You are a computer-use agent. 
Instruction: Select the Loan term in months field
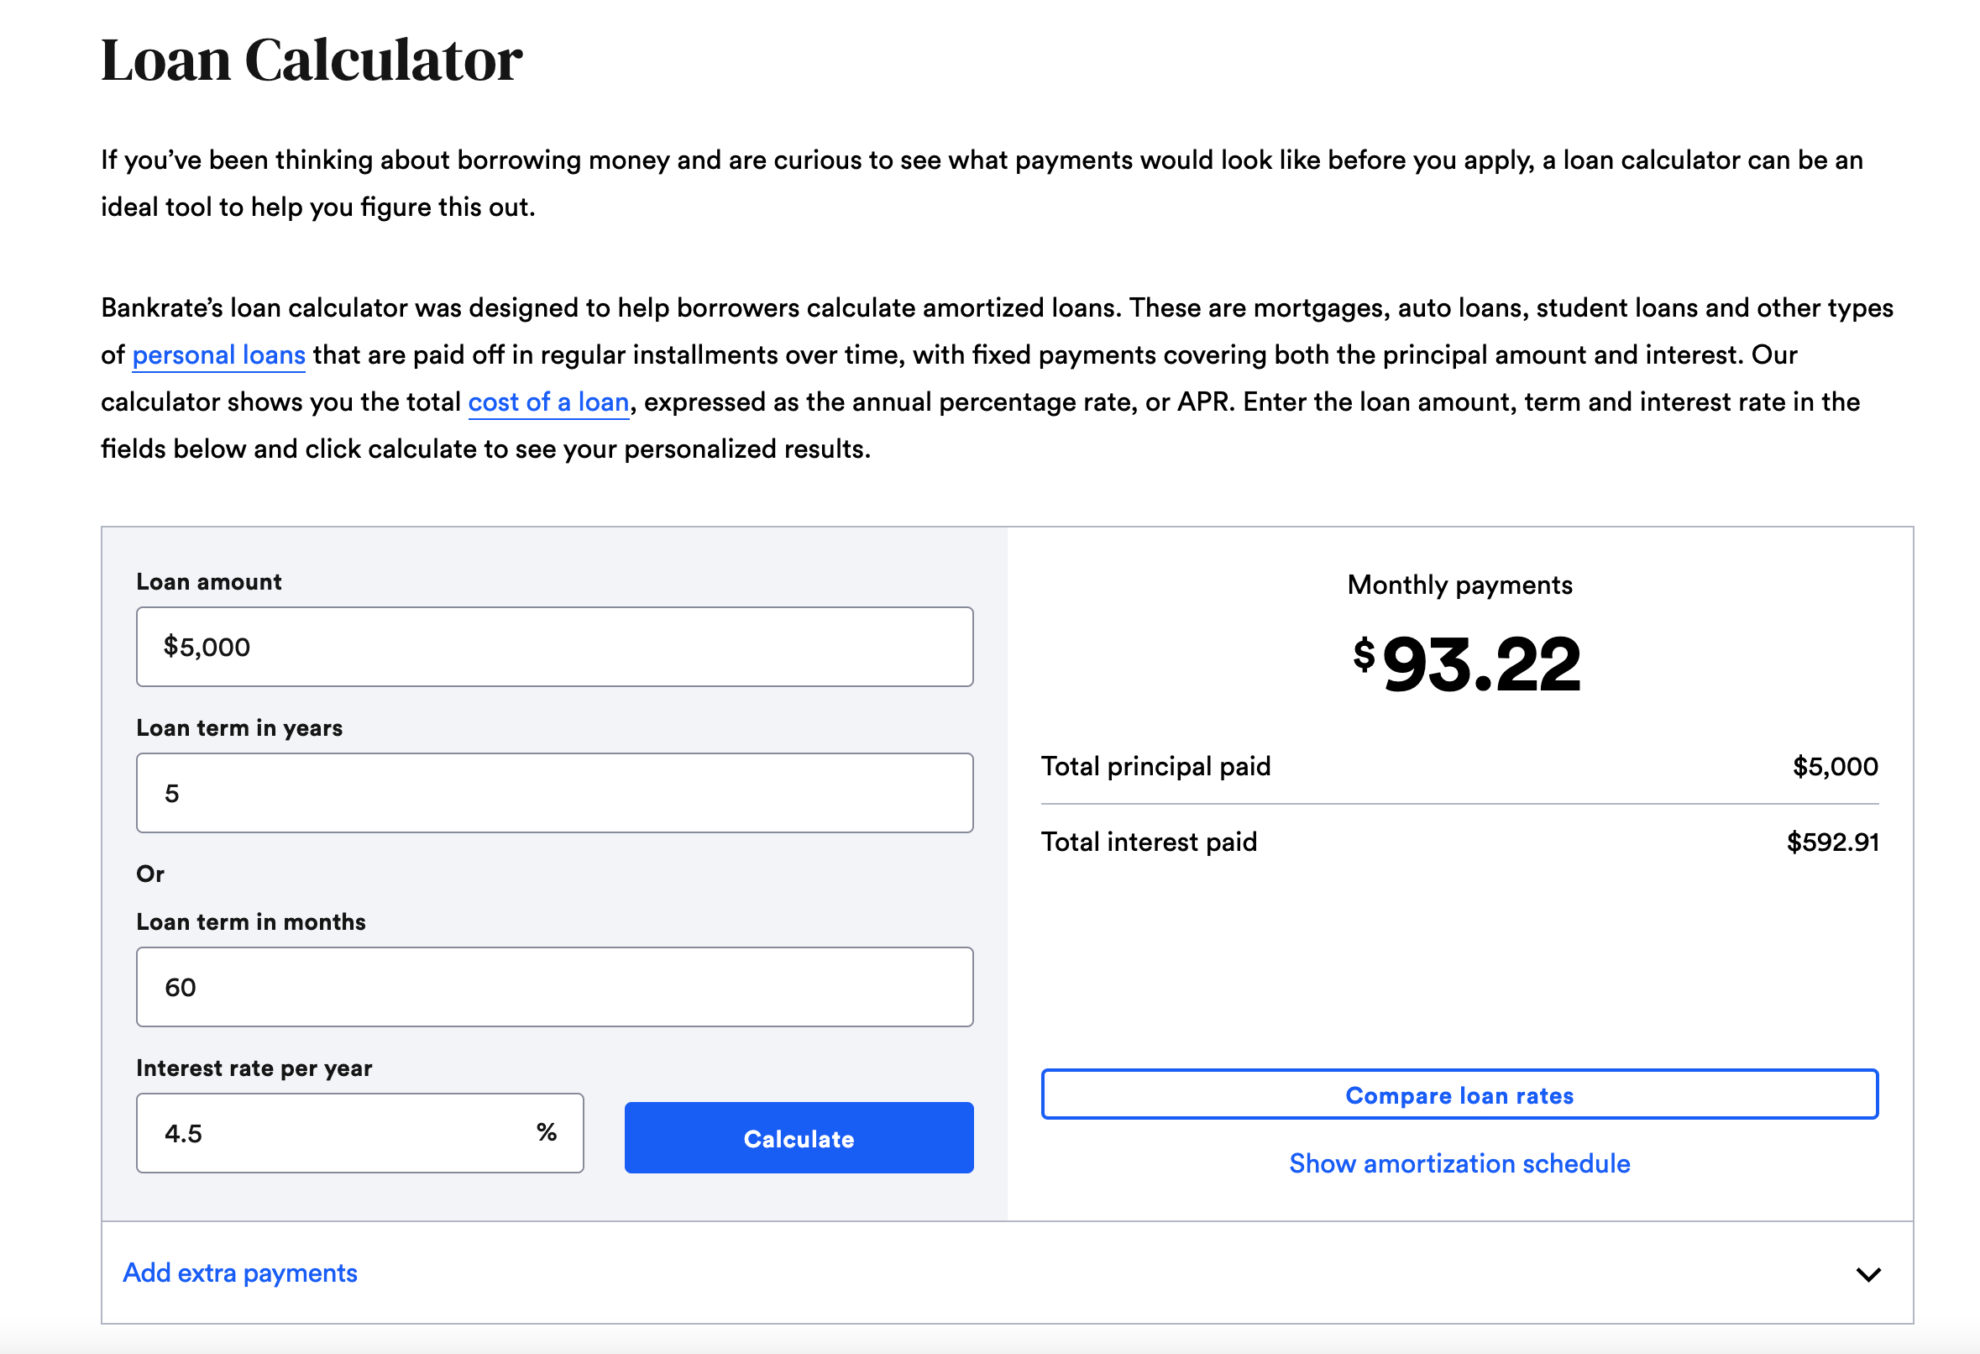pos(554,986)
